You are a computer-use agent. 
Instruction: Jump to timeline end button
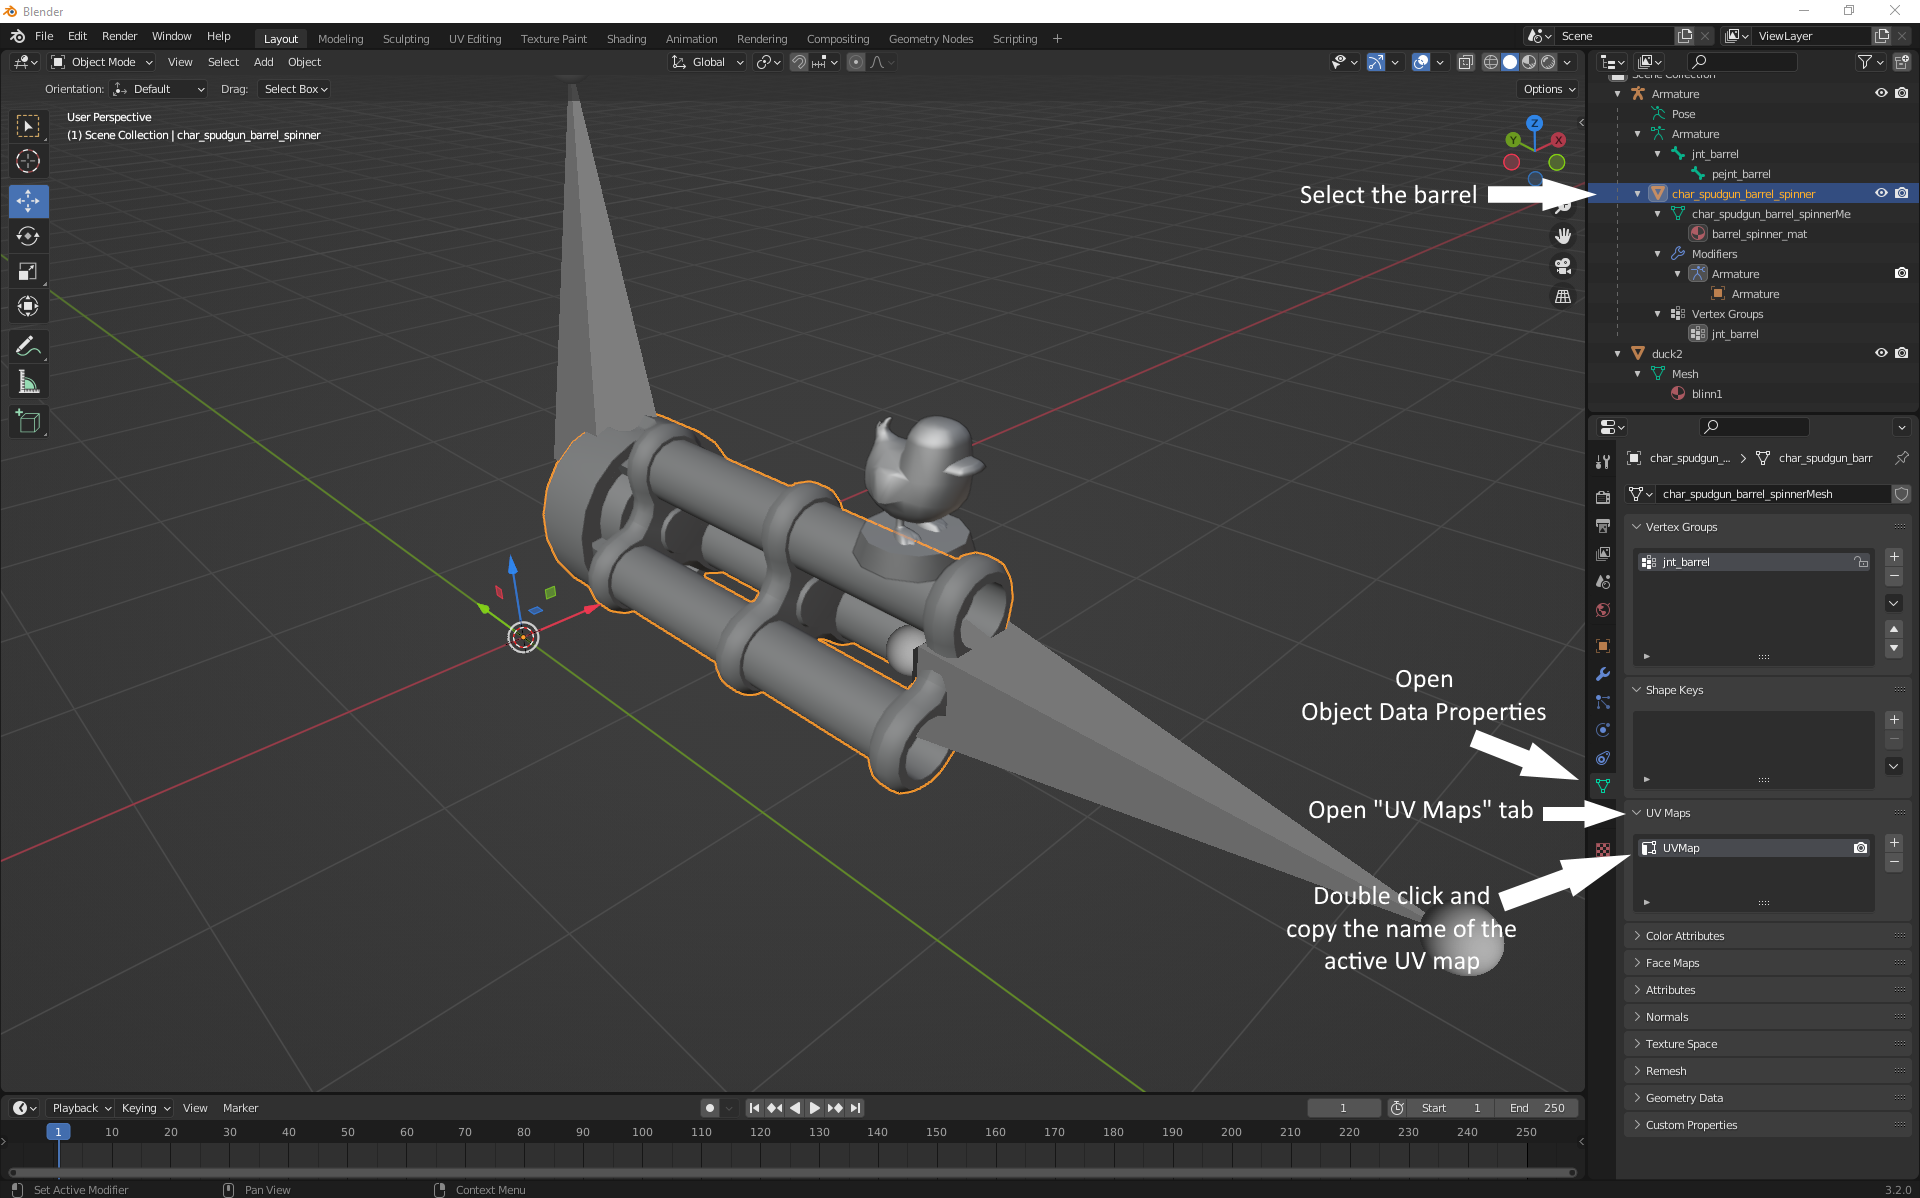[855, 1108]
